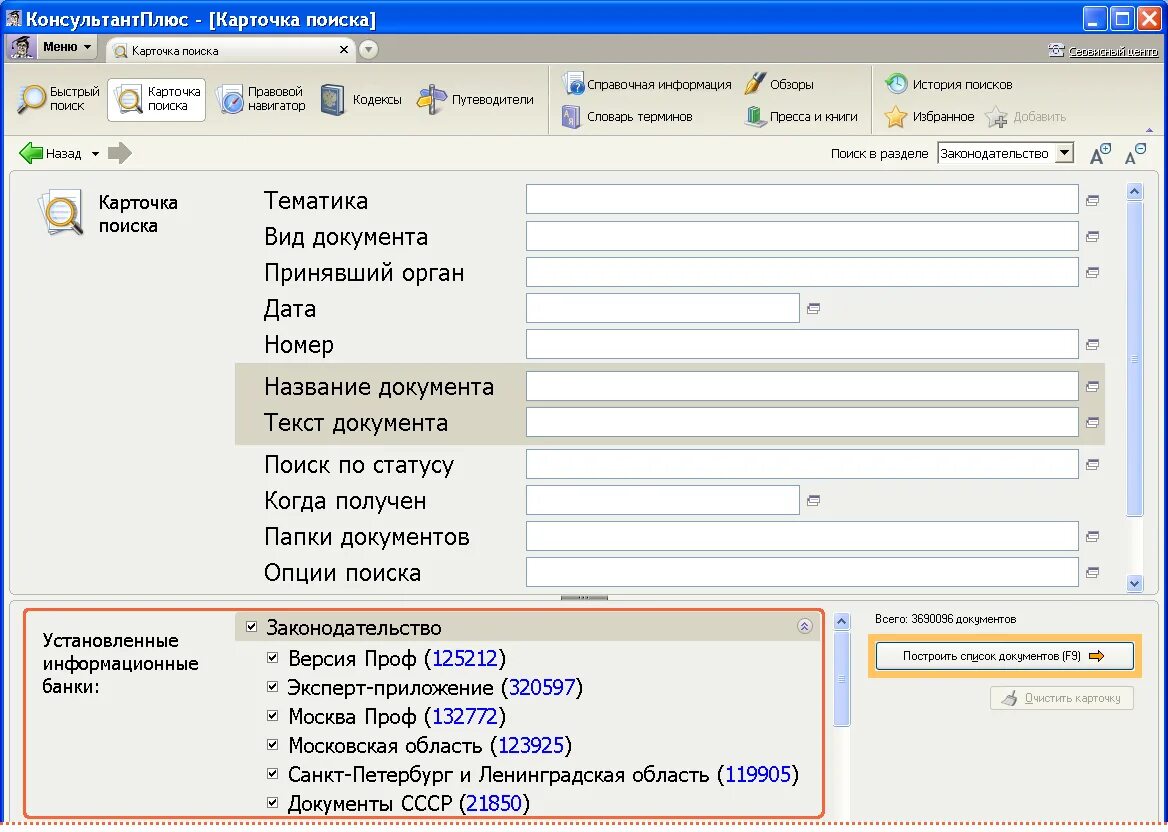Open the Версия Проф count 125212 link
This screenshot has width=1168, height=832.
point(465,658)
